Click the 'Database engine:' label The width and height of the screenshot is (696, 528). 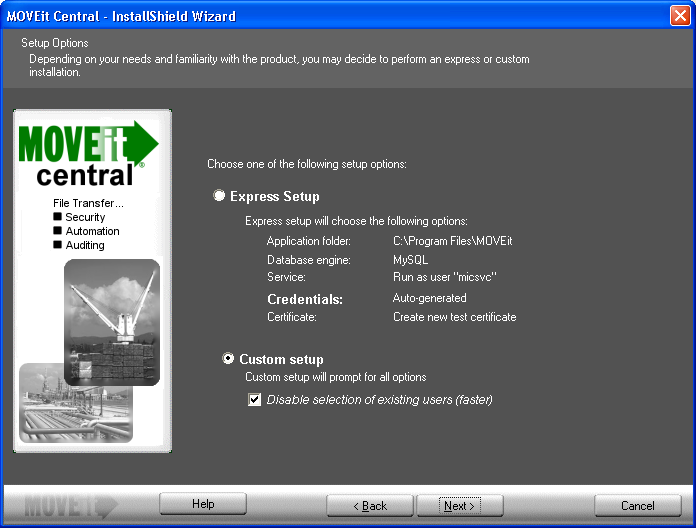coord(308,260)
